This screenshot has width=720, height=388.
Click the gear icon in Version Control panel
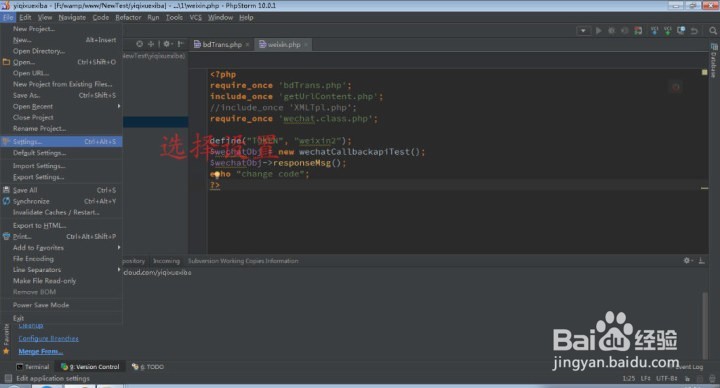pos(687,260)
